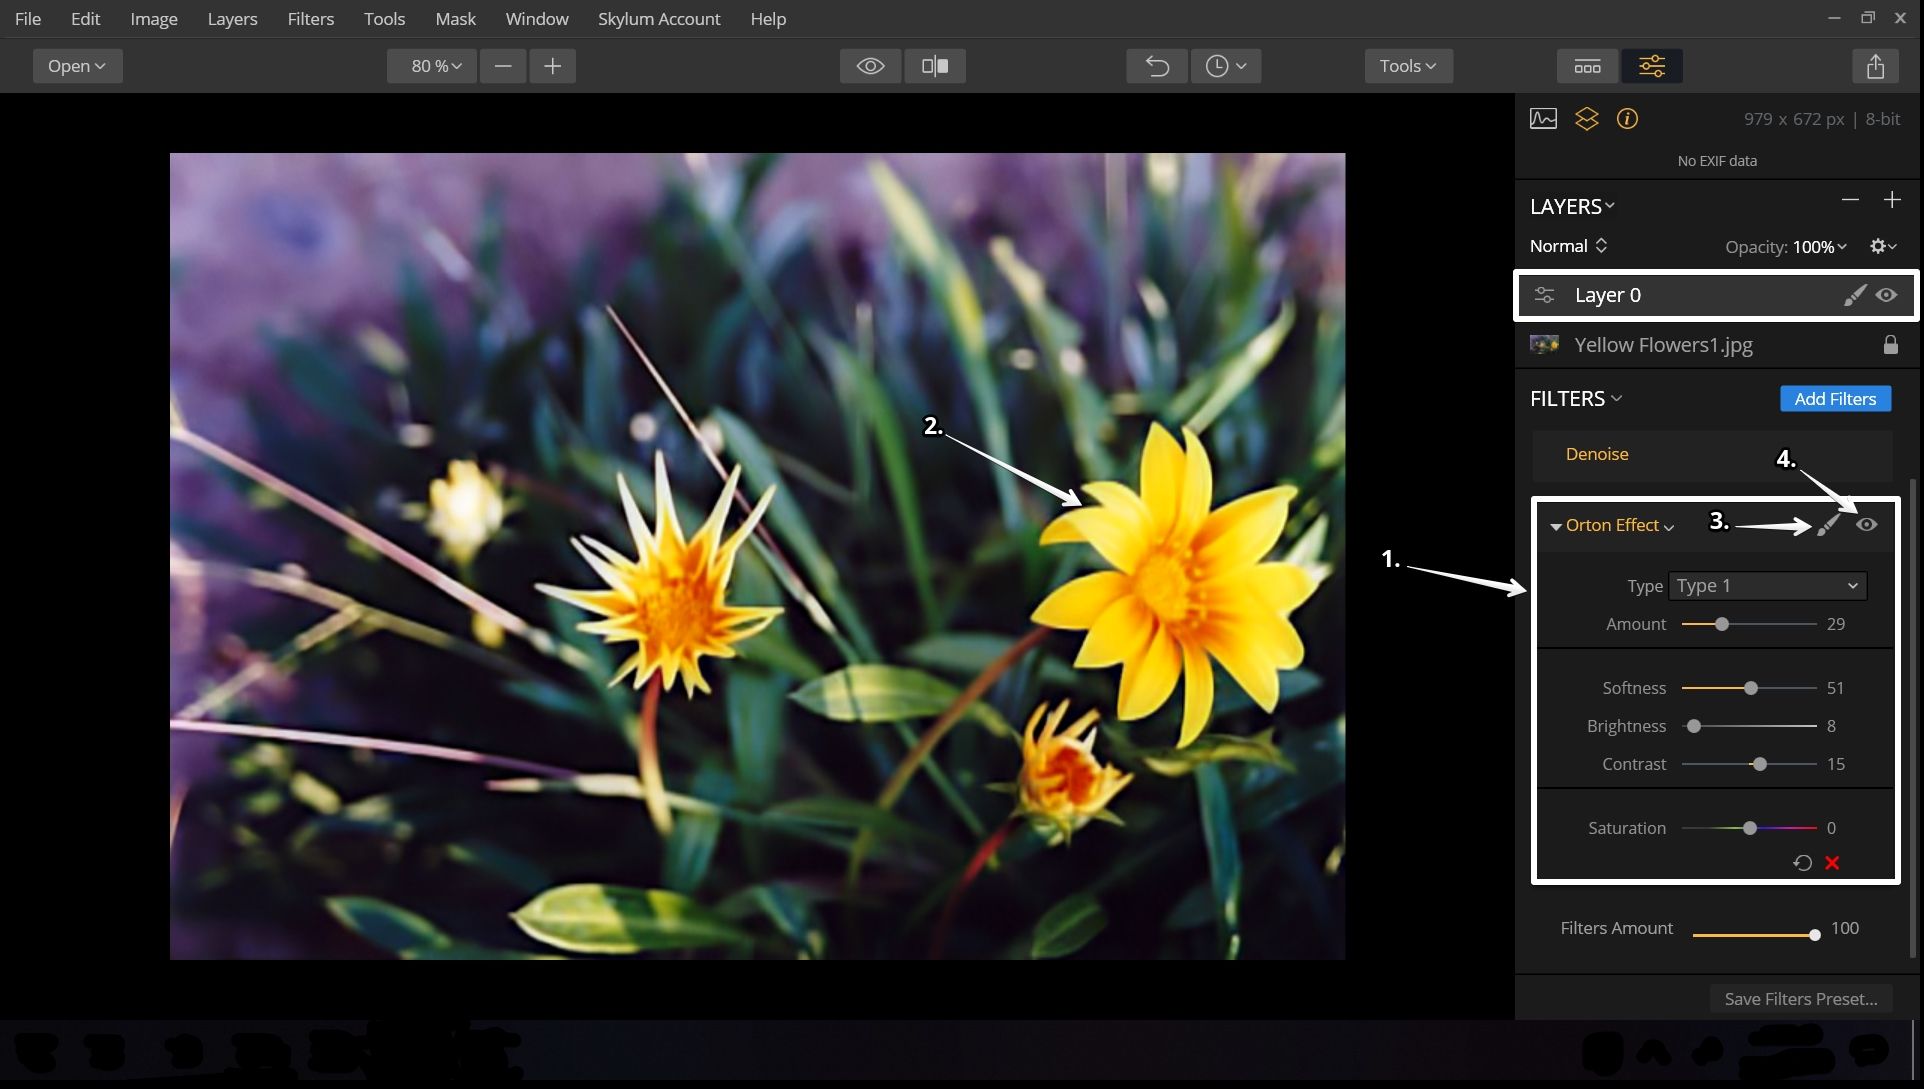The height and width of the screenshot is (1089, 1924).
Task: Toggle the quick preview eye button
Action: coord(870,66)
